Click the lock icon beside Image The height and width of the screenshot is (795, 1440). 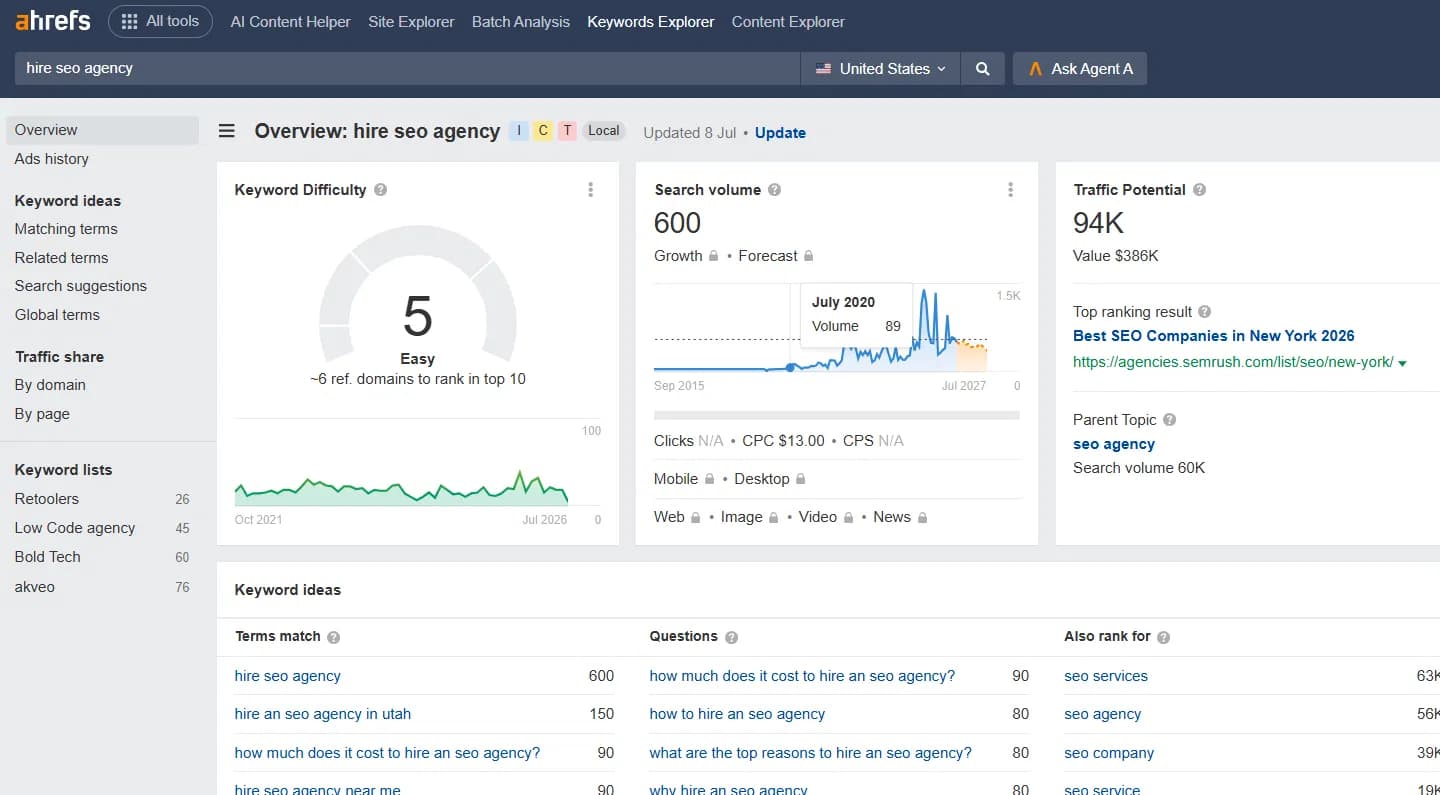[x=772, y=518]
